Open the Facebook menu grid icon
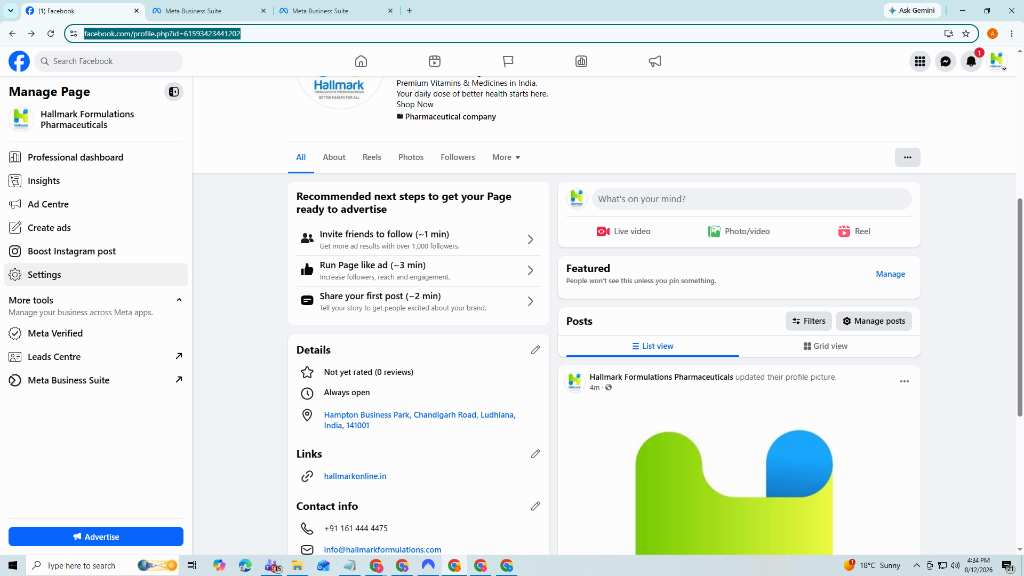Image resolution: width=1024 pixels, height=576 pixels. (x=920, y=61)
